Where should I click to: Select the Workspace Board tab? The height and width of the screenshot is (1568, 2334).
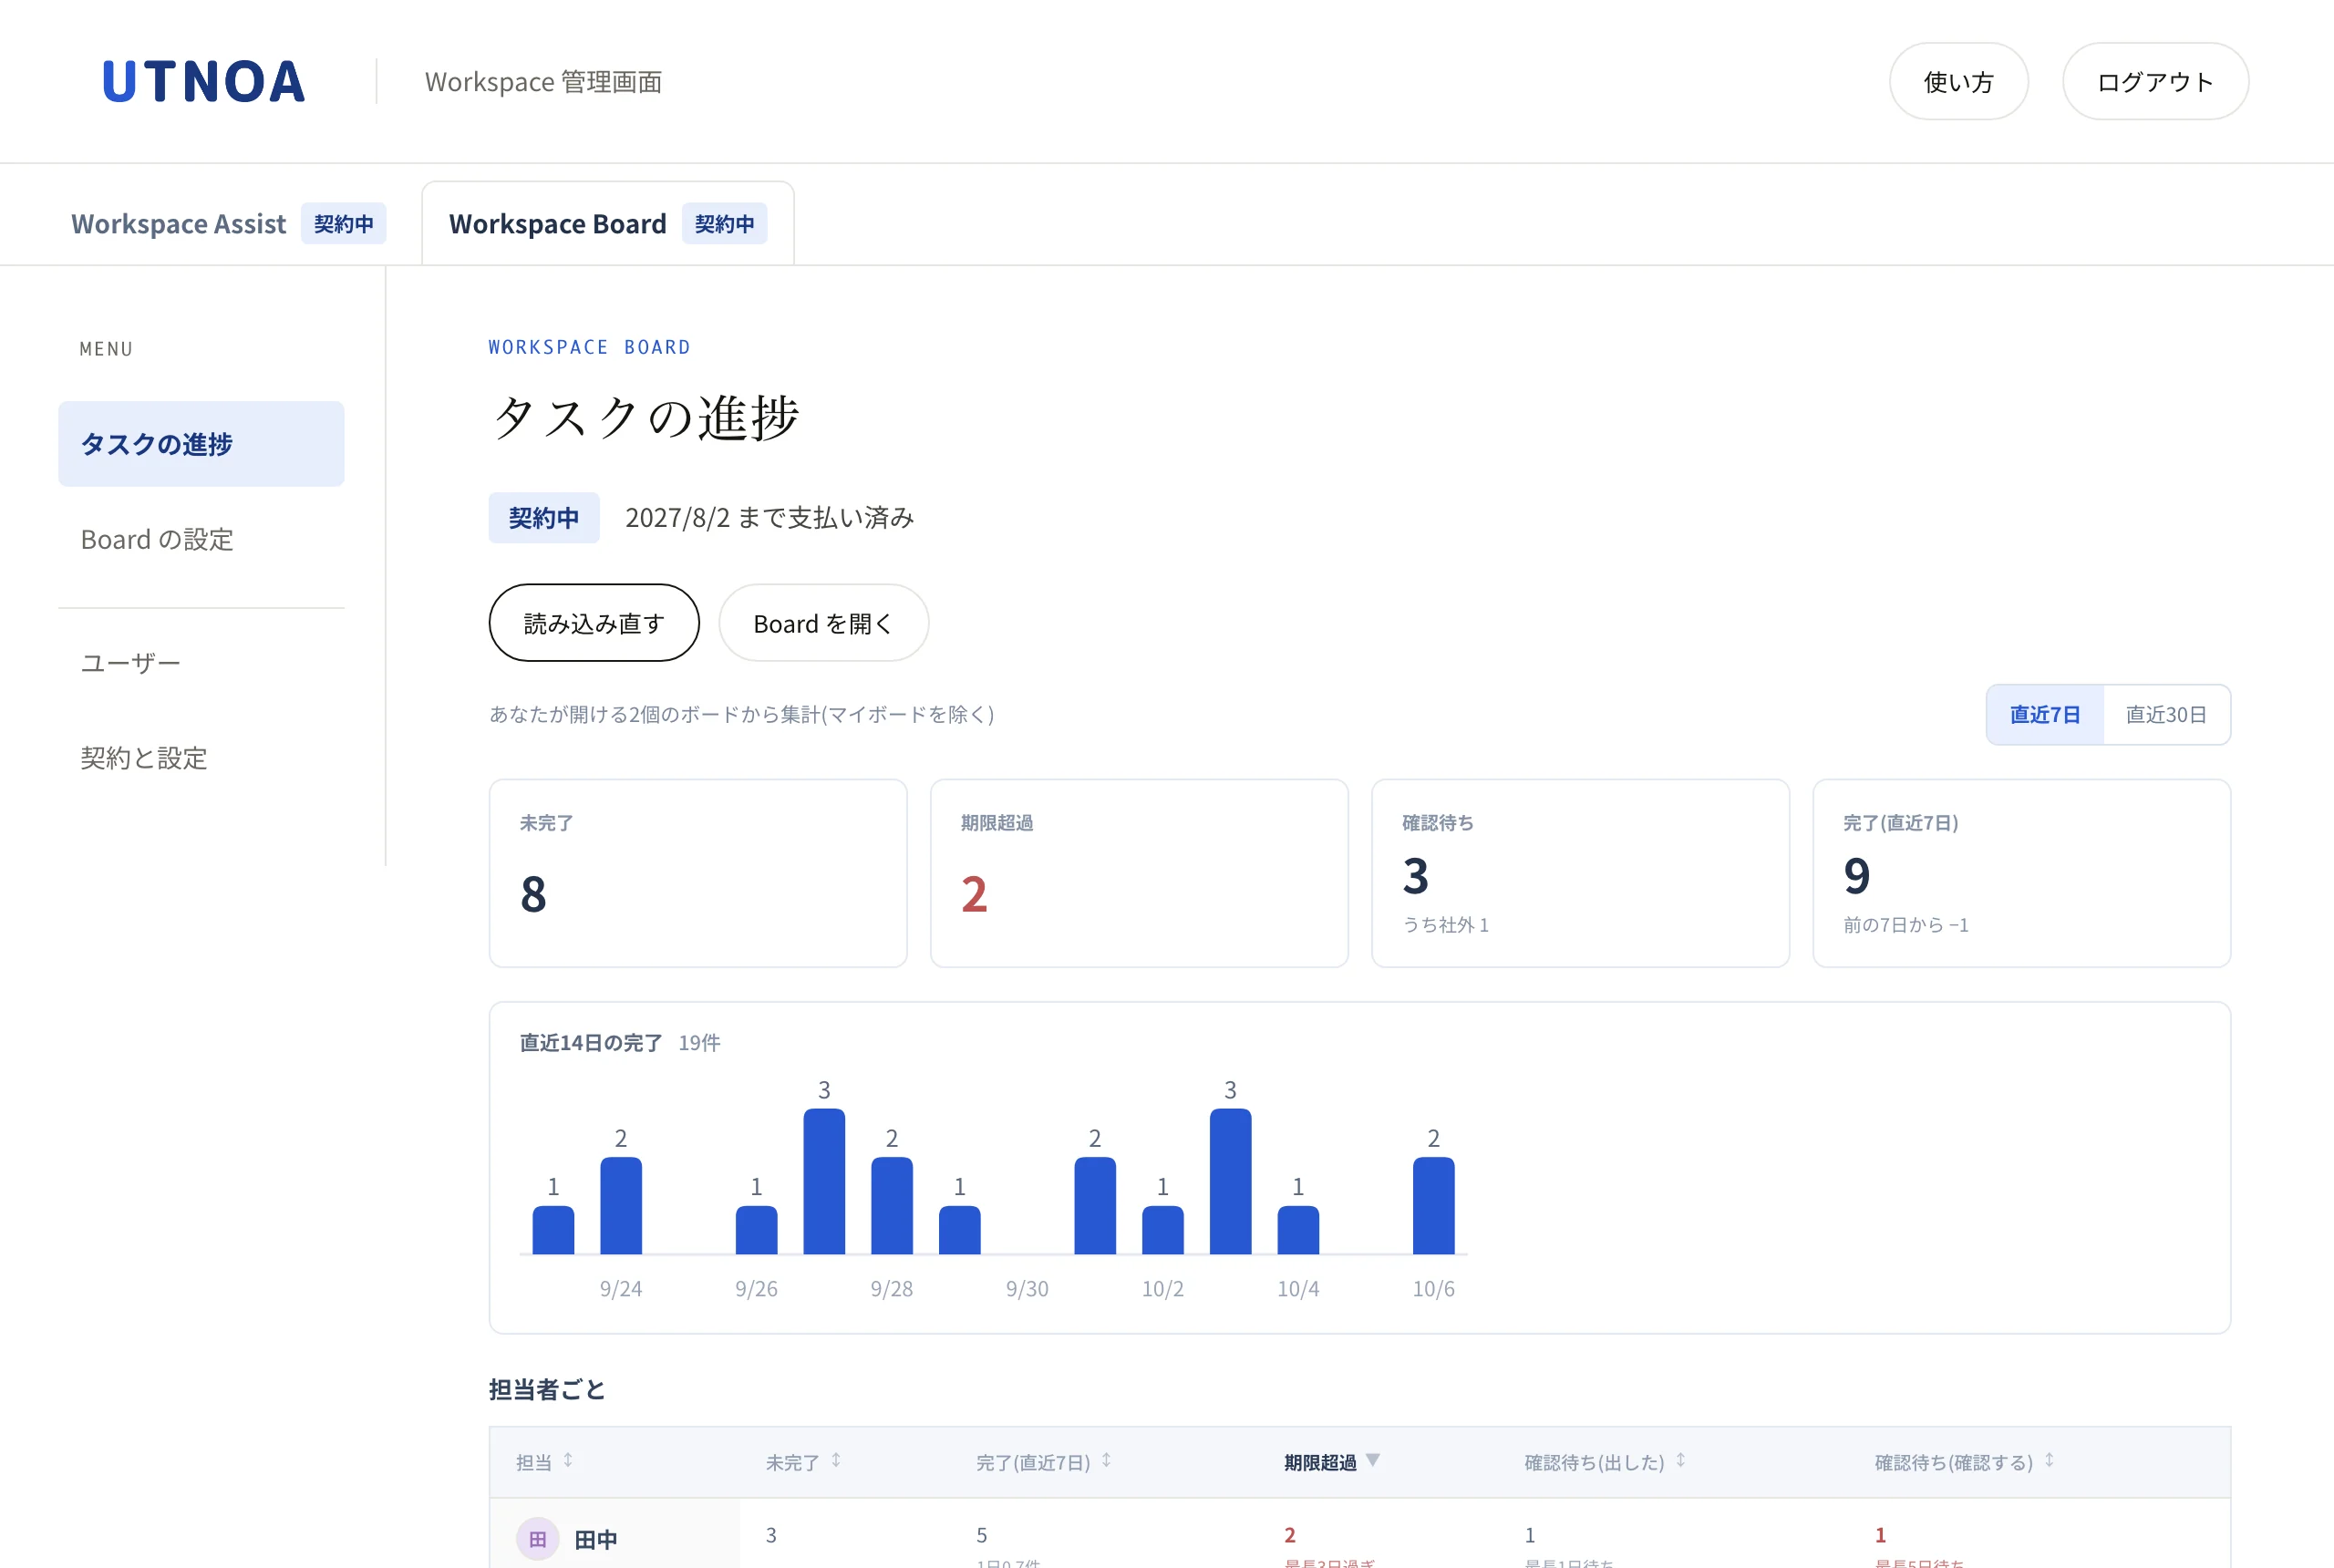pyautogui.click(x=608, y=223)
